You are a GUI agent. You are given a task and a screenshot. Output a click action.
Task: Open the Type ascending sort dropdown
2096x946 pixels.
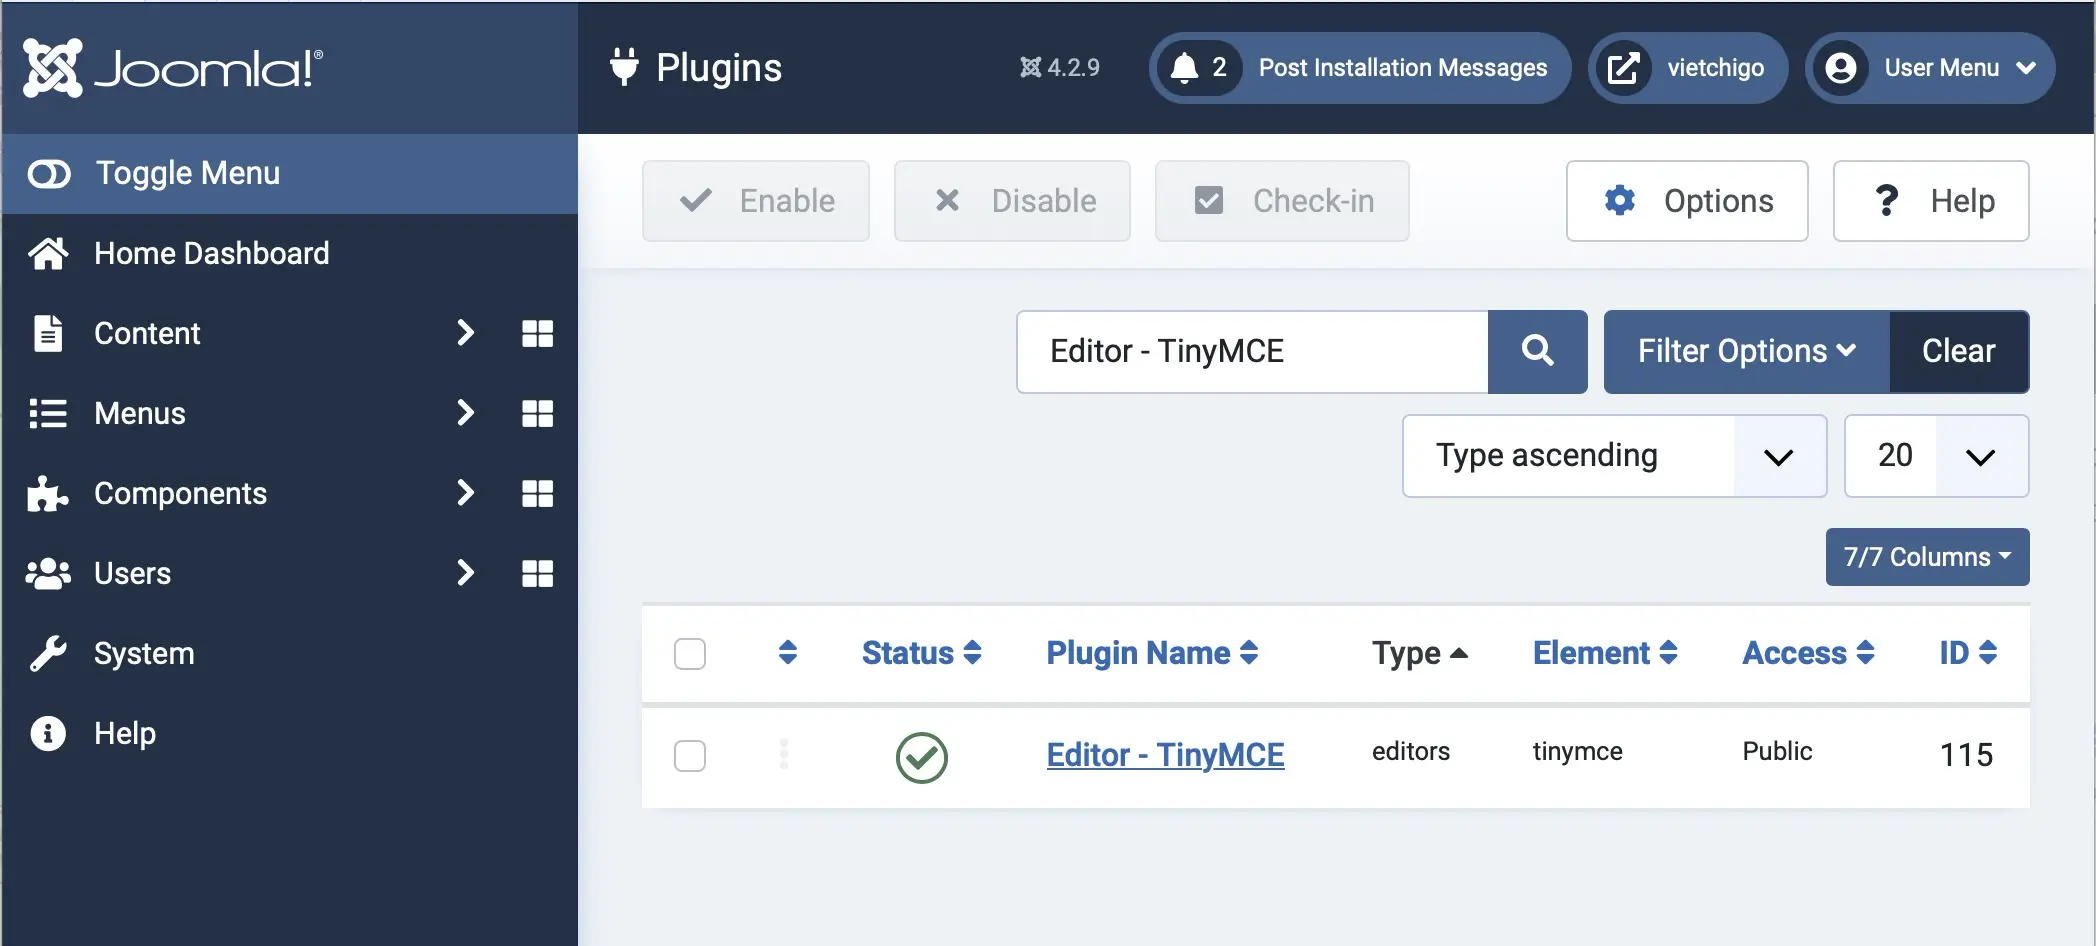tap(1613, 456)
